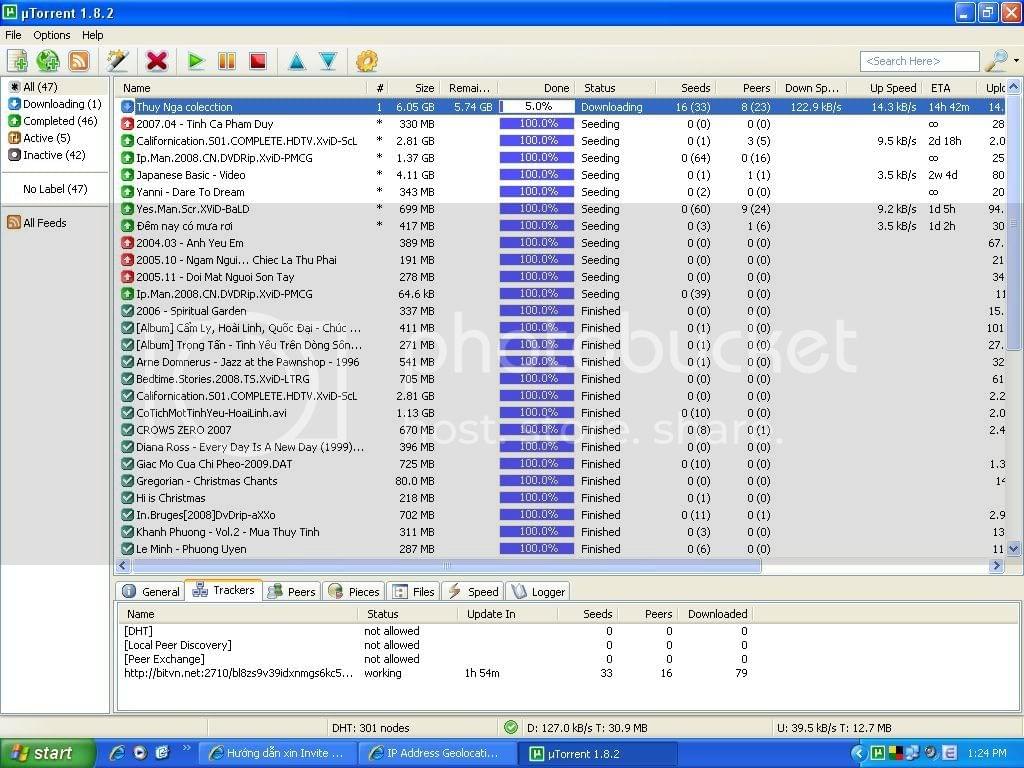Viewport: 1024px width, 768px height.
Task: Select the bitvn.net tracker row
Action: pos(436,673)
